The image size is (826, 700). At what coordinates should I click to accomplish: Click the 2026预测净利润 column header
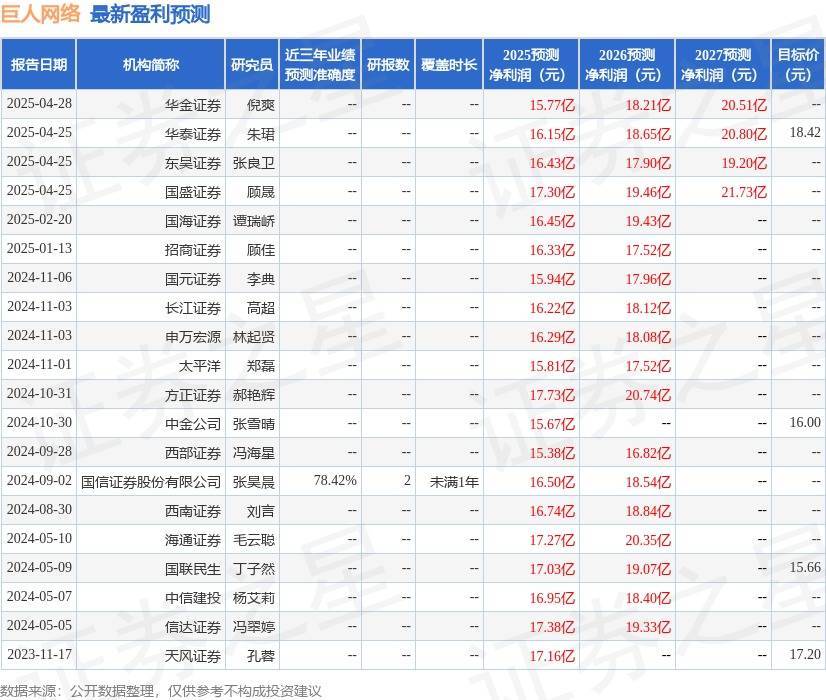pyautogui.click(x=626, y=64)
